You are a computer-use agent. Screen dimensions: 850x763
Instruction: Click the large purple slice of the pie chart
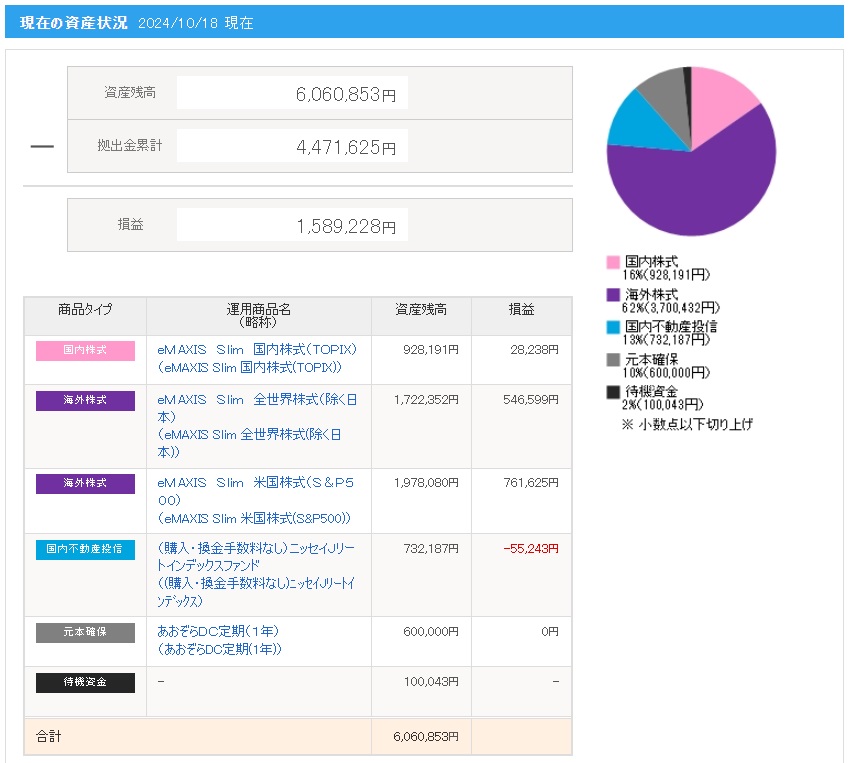pyautogui.click(x=700, y=190)
